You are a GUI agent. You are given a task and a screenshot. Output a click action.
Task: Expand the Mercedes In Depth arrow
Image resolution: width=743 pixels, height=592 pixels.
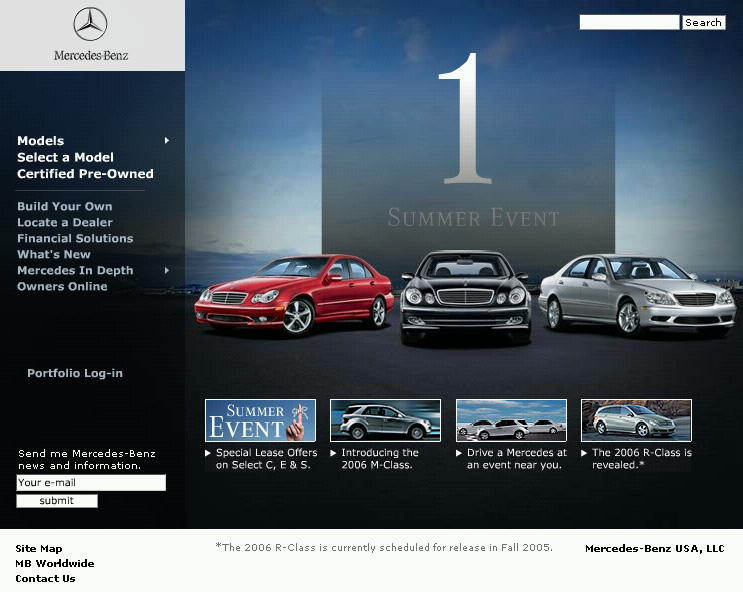[x=167, y=270]
